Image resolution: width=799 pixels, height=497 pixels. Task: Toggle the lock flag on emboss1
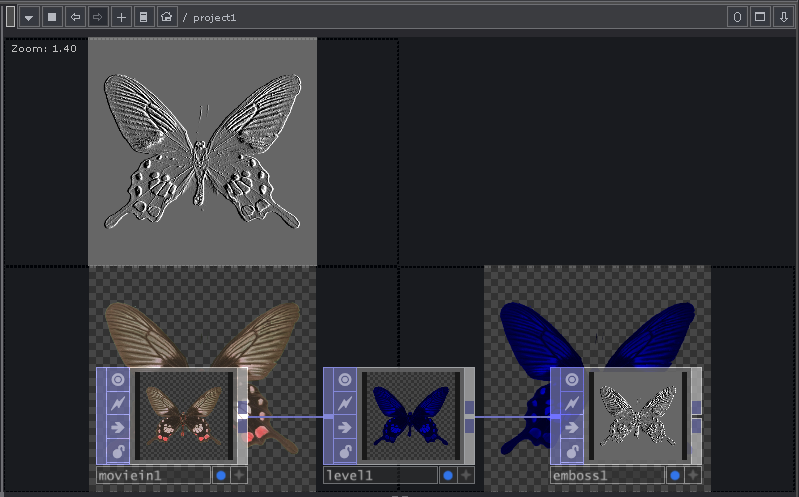(572, 451)
